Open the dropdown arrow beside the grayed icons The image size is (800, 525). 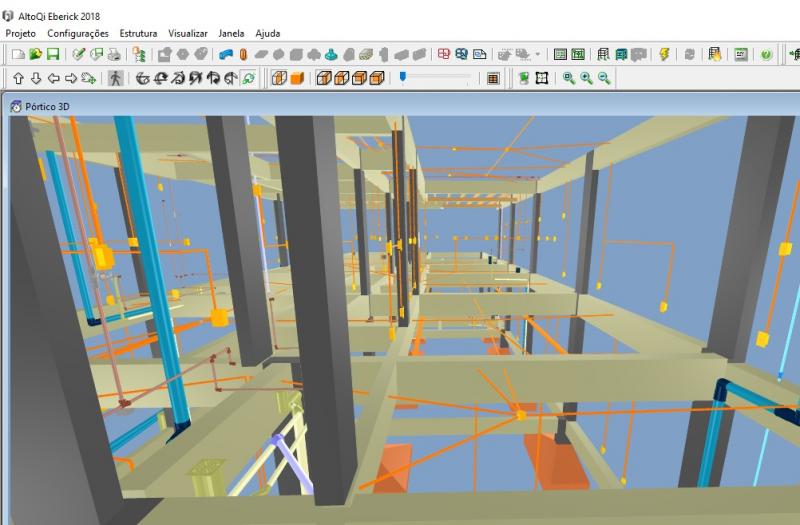coord(537,54)
